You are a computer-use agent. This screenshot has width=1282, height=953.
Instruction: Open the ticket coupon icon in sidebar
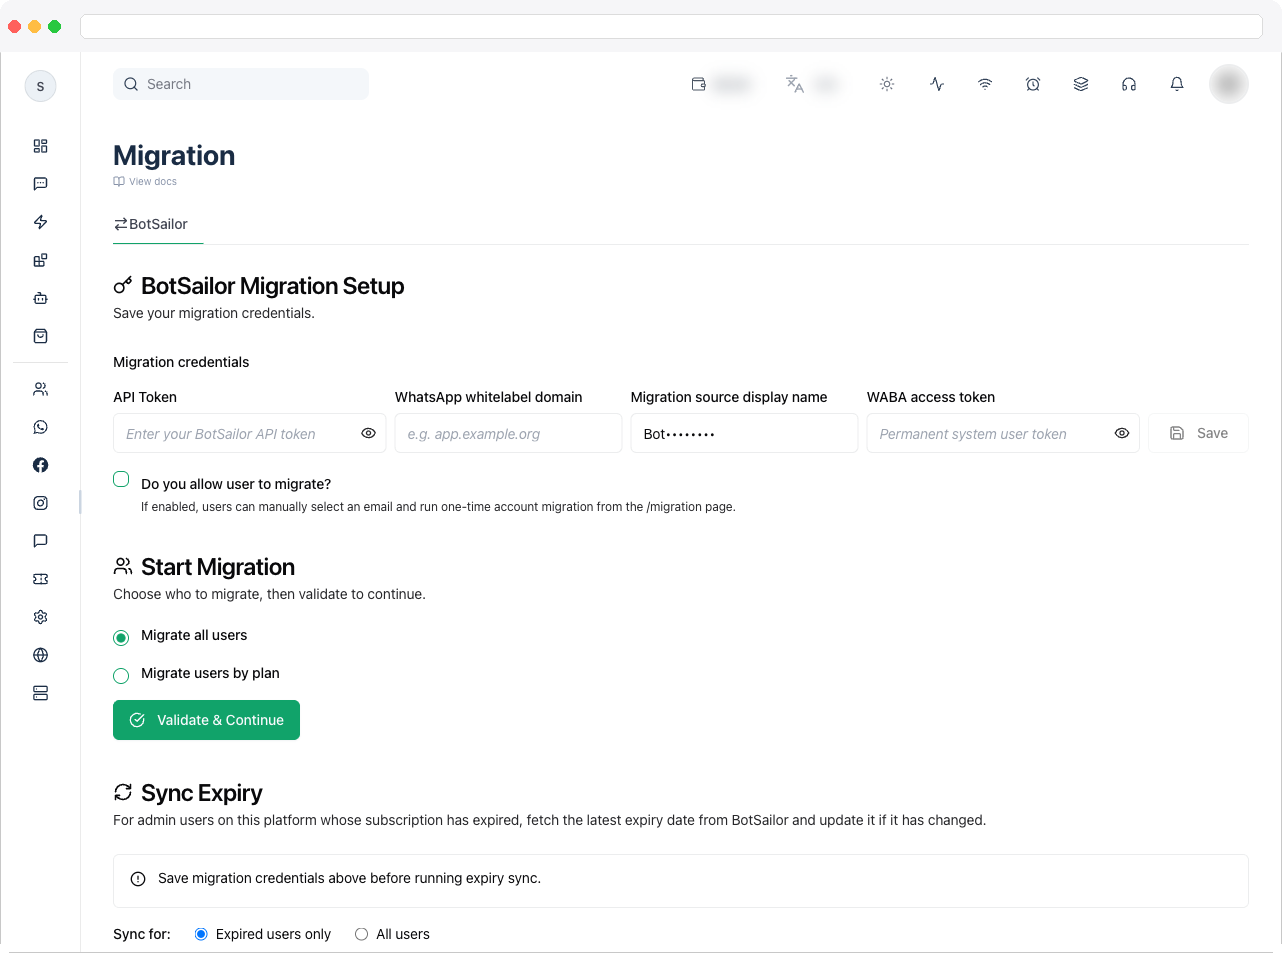click(40, 579)
